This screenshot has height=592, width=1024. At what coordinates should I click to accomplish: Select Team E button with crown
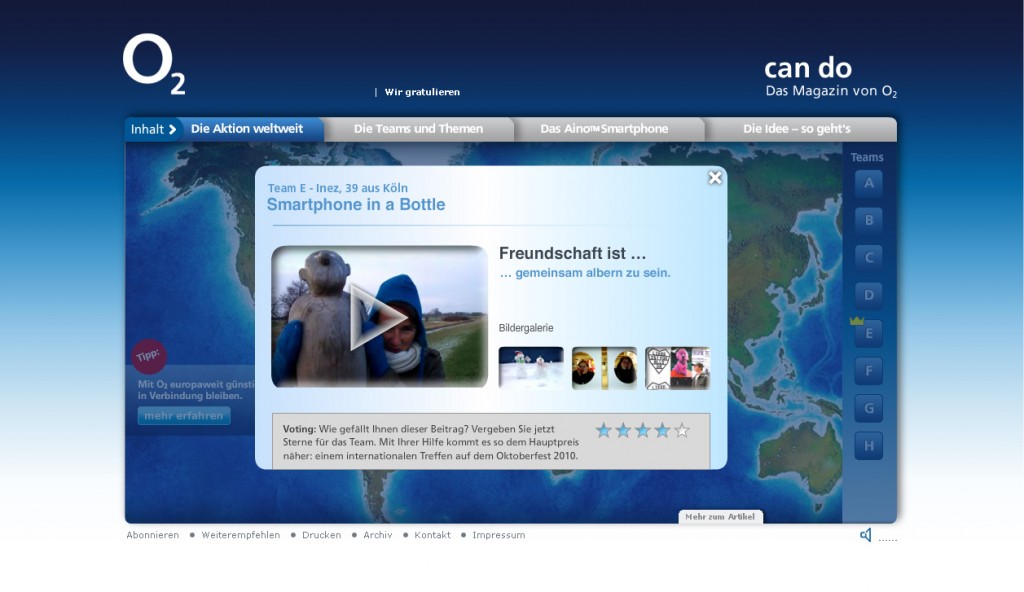(869, 333)
